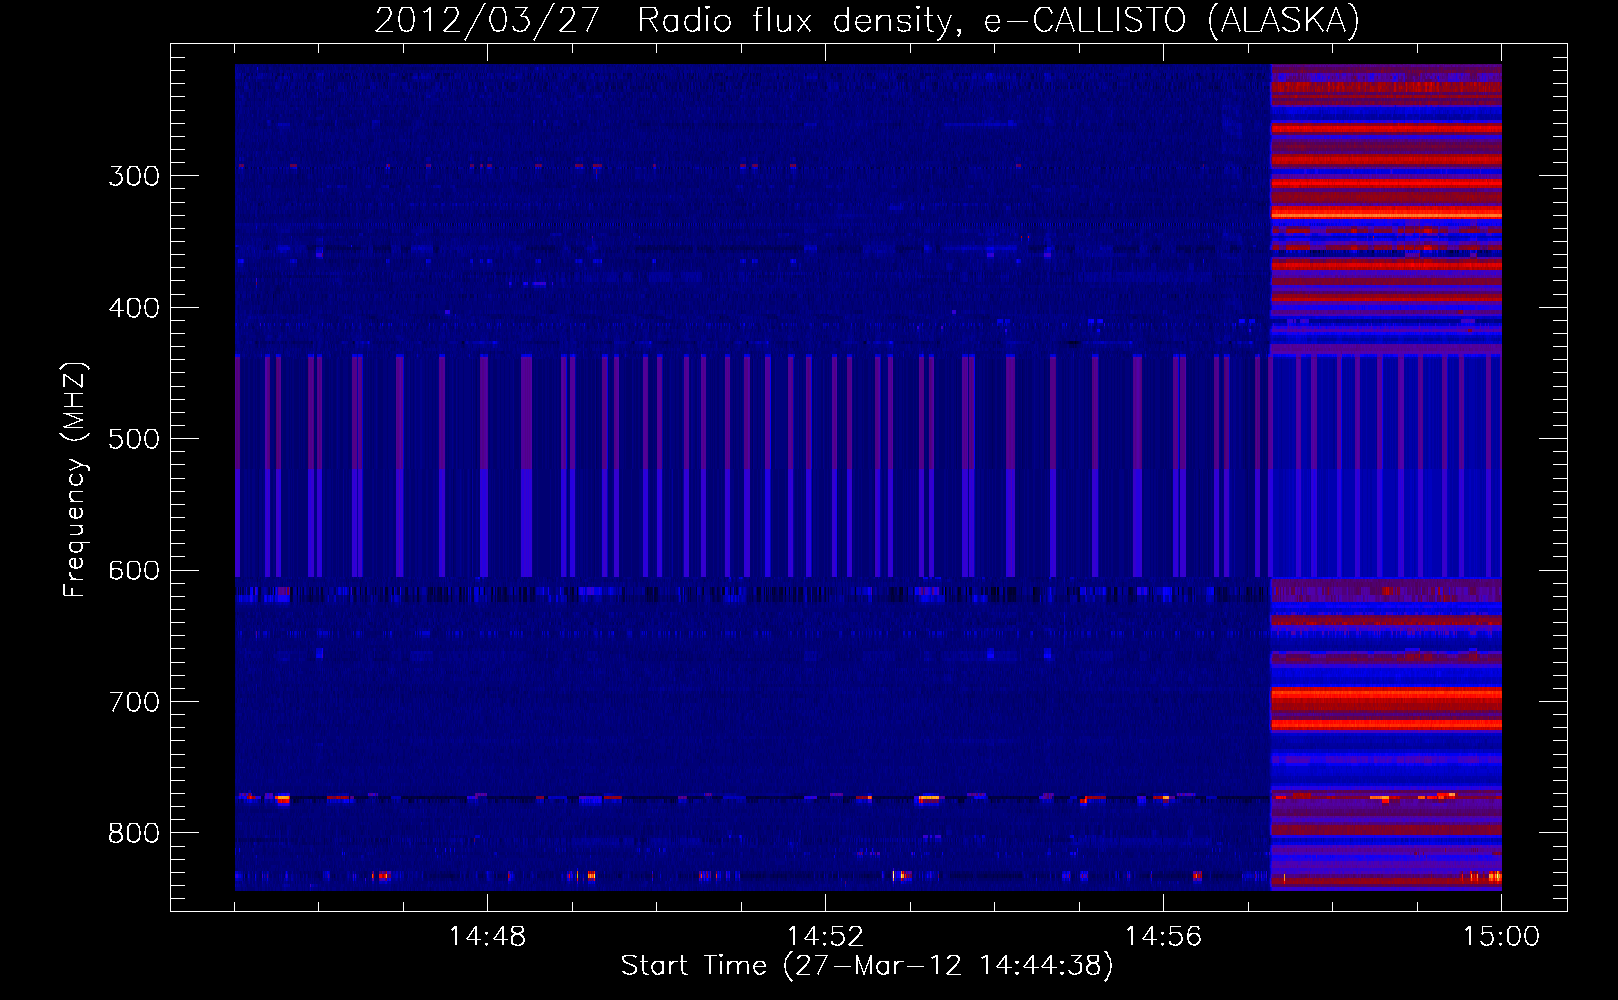The image size is (1618, 1000).
Task: Click the 'Start Time (27-Mar-12 14:44:38)' label
Action: [x=866, y=966]
